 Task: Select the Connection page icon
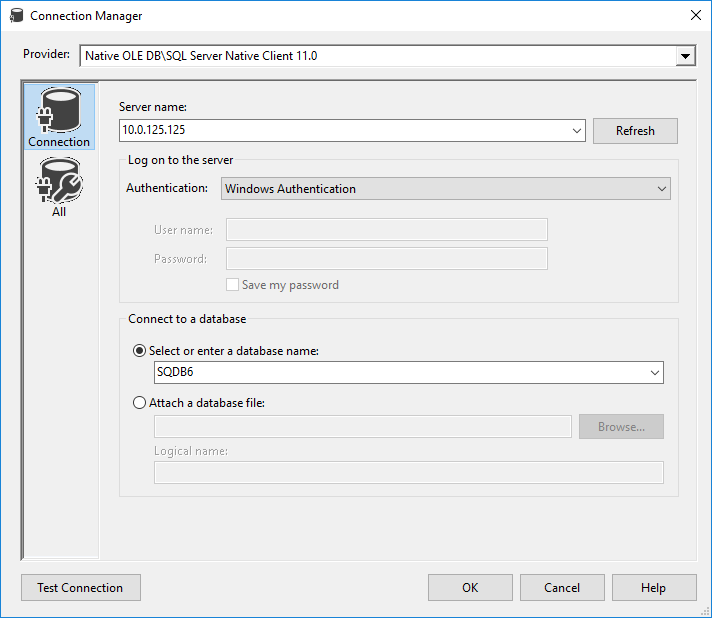coord(59,117)
